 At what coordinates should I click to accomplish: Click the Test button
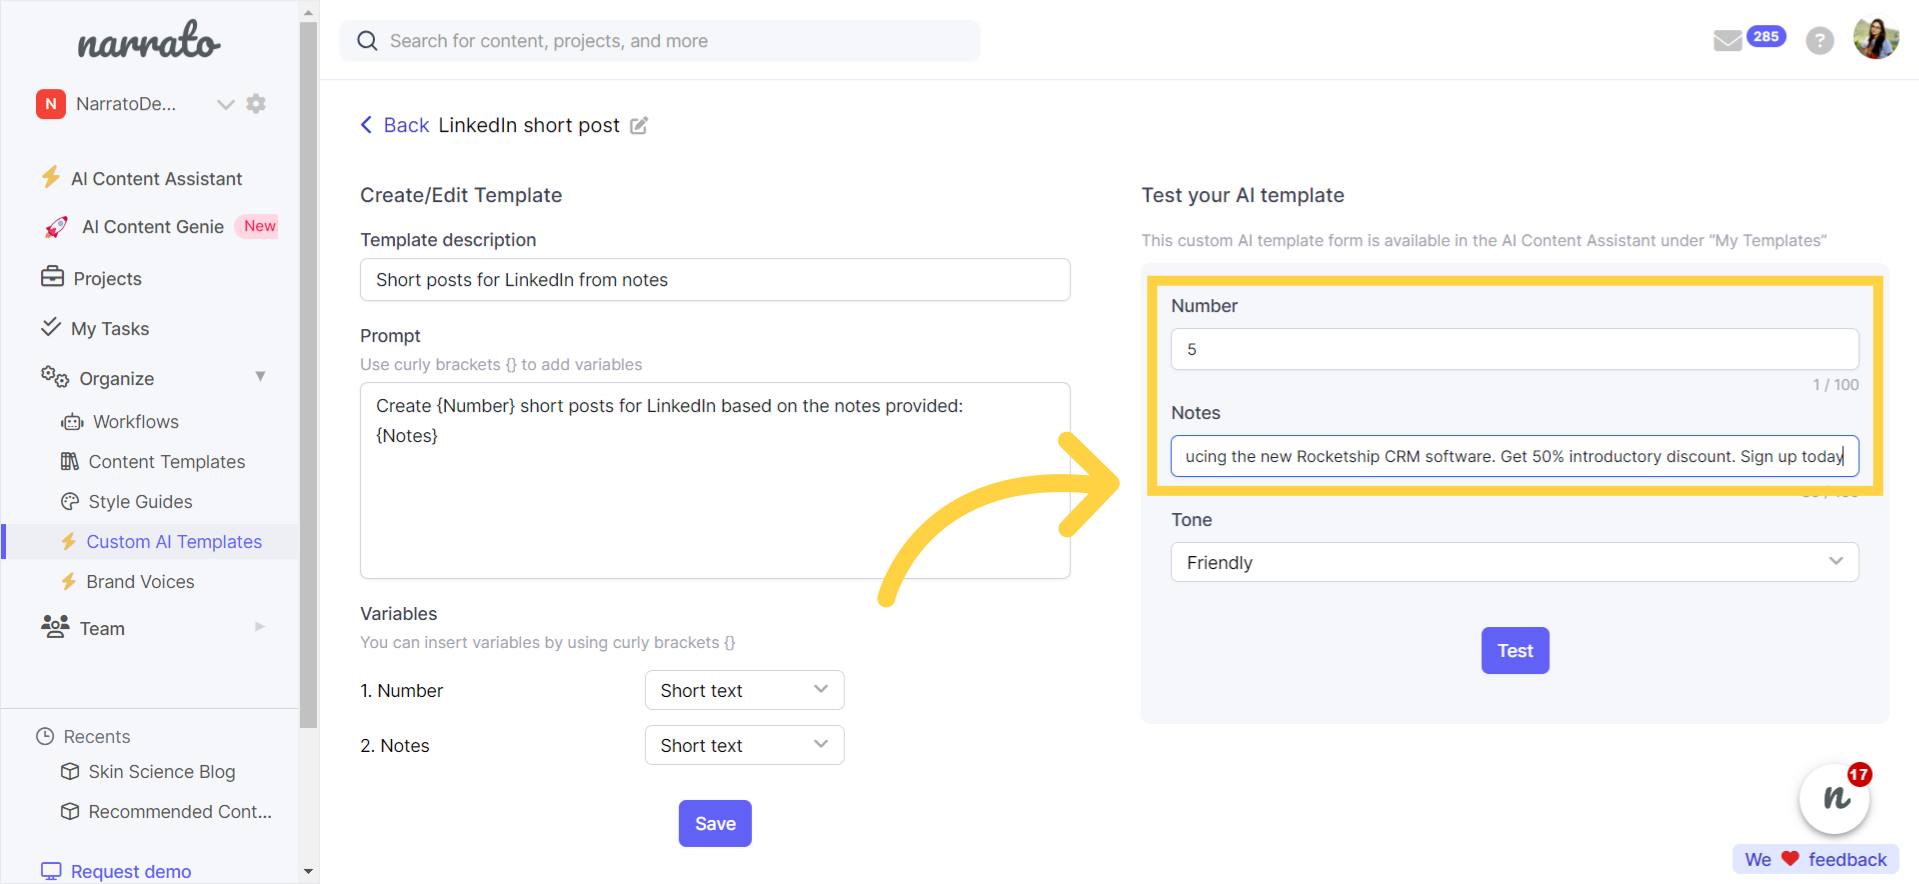tap(1515, 650)
